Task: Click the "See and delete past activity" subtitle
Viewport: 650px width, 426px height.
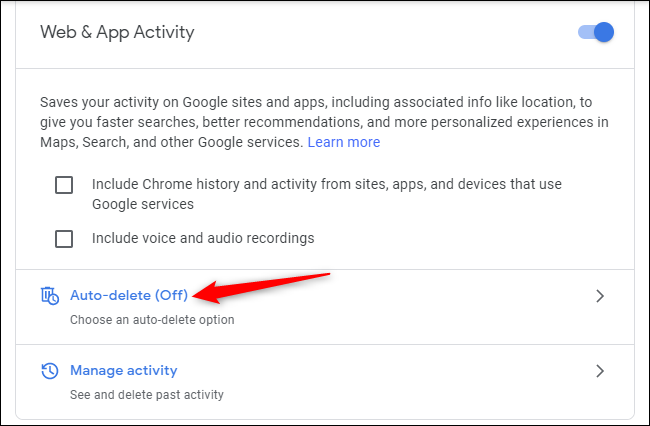Action: click(146, 394)
